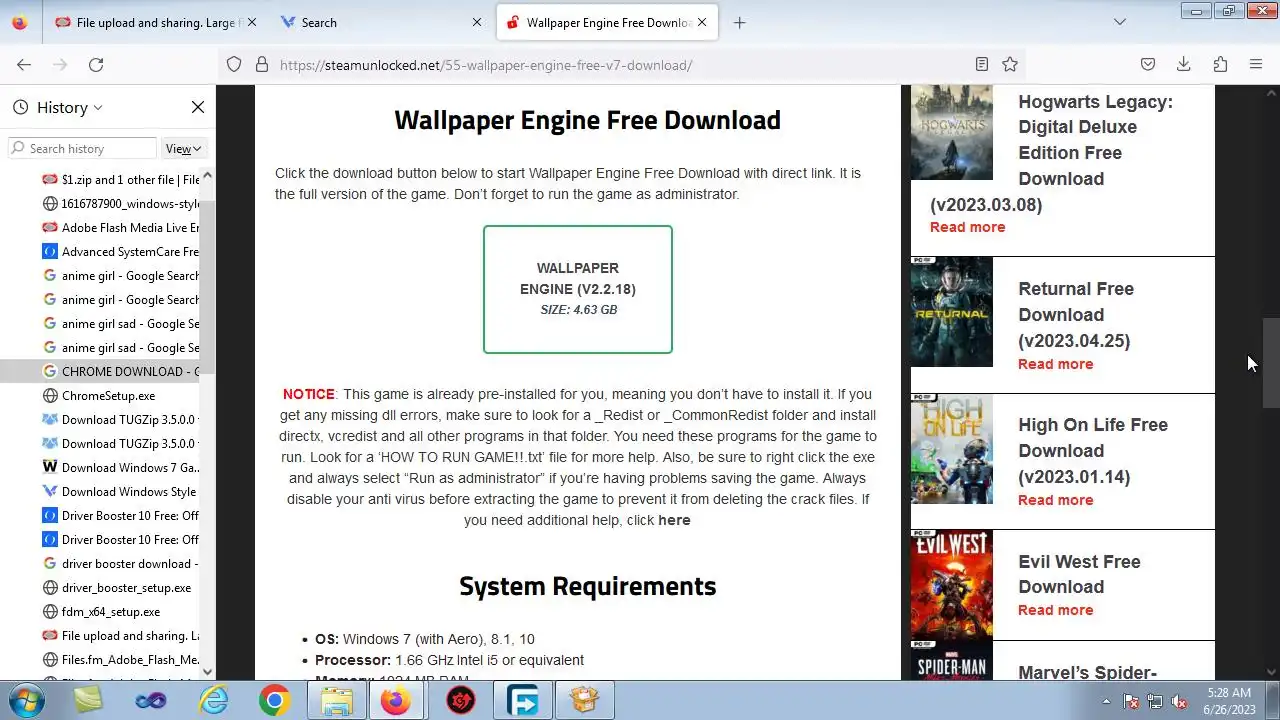Show the Downloads panel
The image size is (1280, 720).
1183,64
